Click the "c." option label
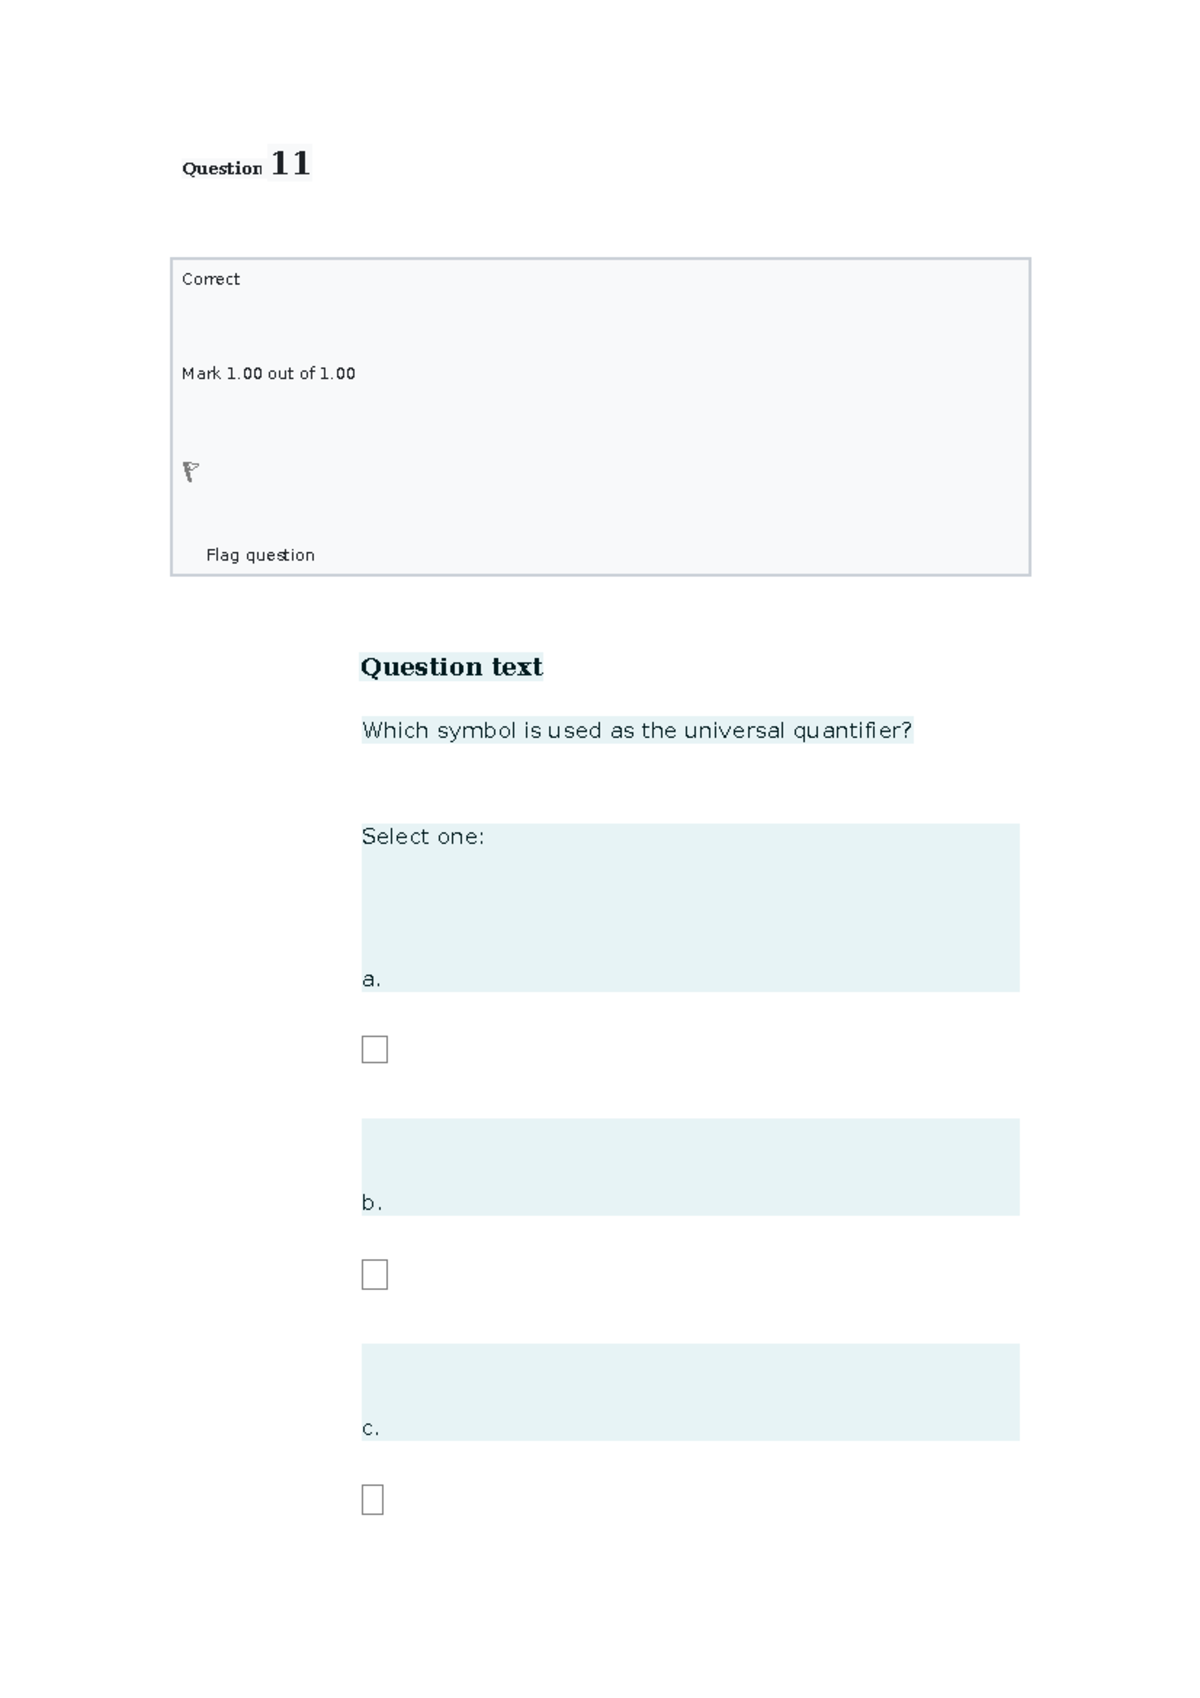The width and height of the screenshot is (1200, 1698). pyautogui.click(x=371, y=1428)
